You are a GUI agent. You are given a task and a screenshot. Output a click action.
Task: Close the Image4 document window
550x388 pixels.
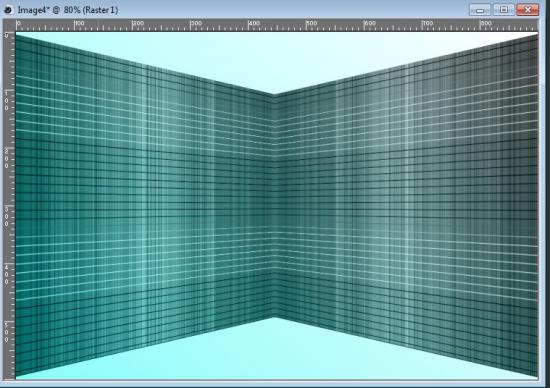[527, 10]
